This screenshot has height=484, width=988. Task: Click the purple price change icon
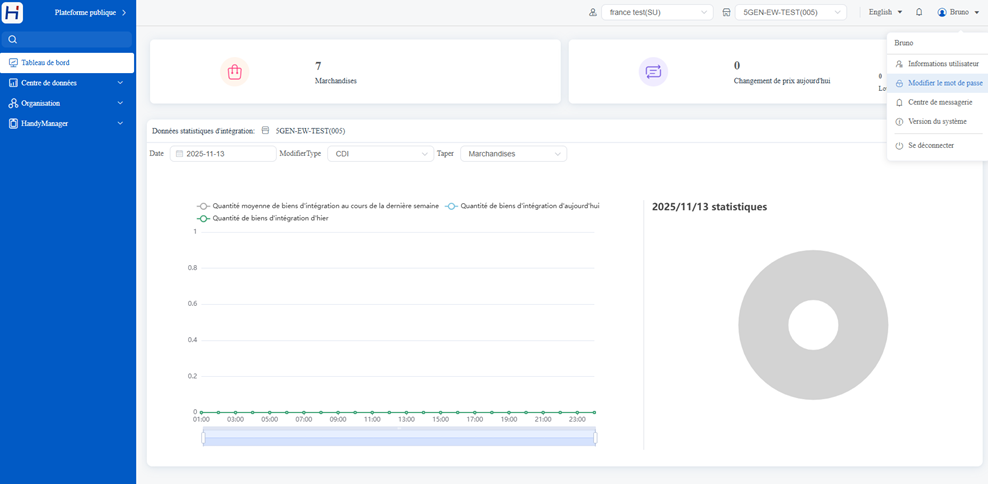(x=653, y=72)
